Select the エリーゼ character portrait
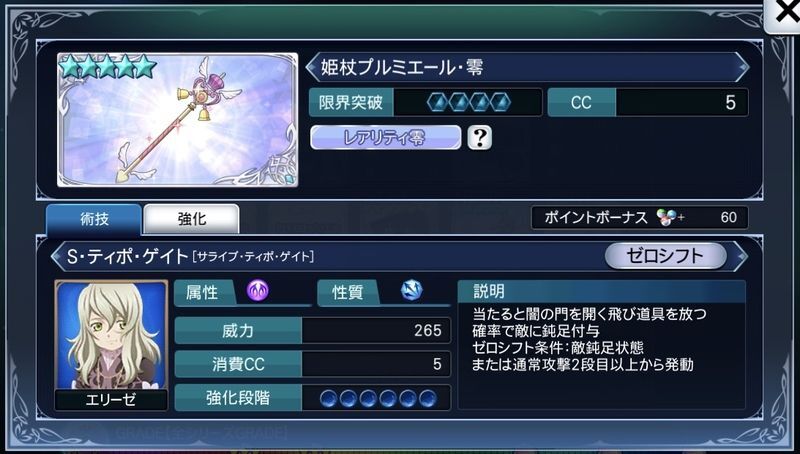 pyautogui.click(x=111, y=336)
